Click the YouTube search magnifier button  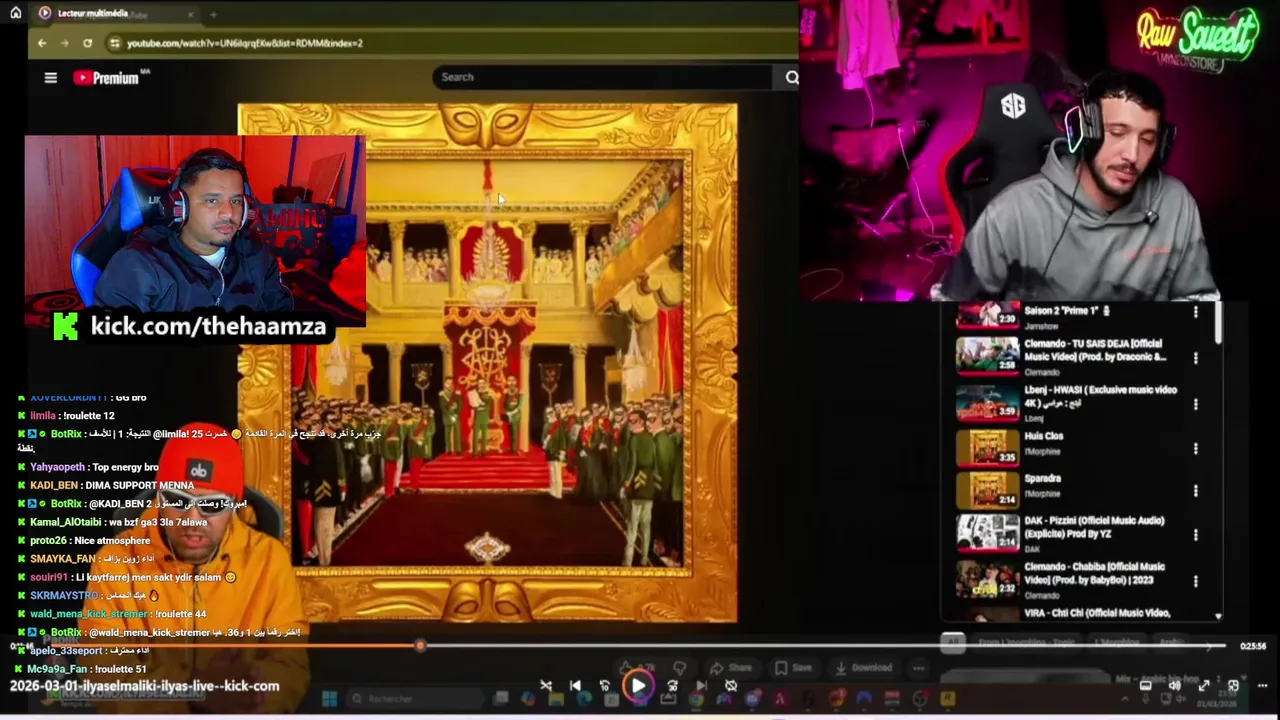pos(791,77)
